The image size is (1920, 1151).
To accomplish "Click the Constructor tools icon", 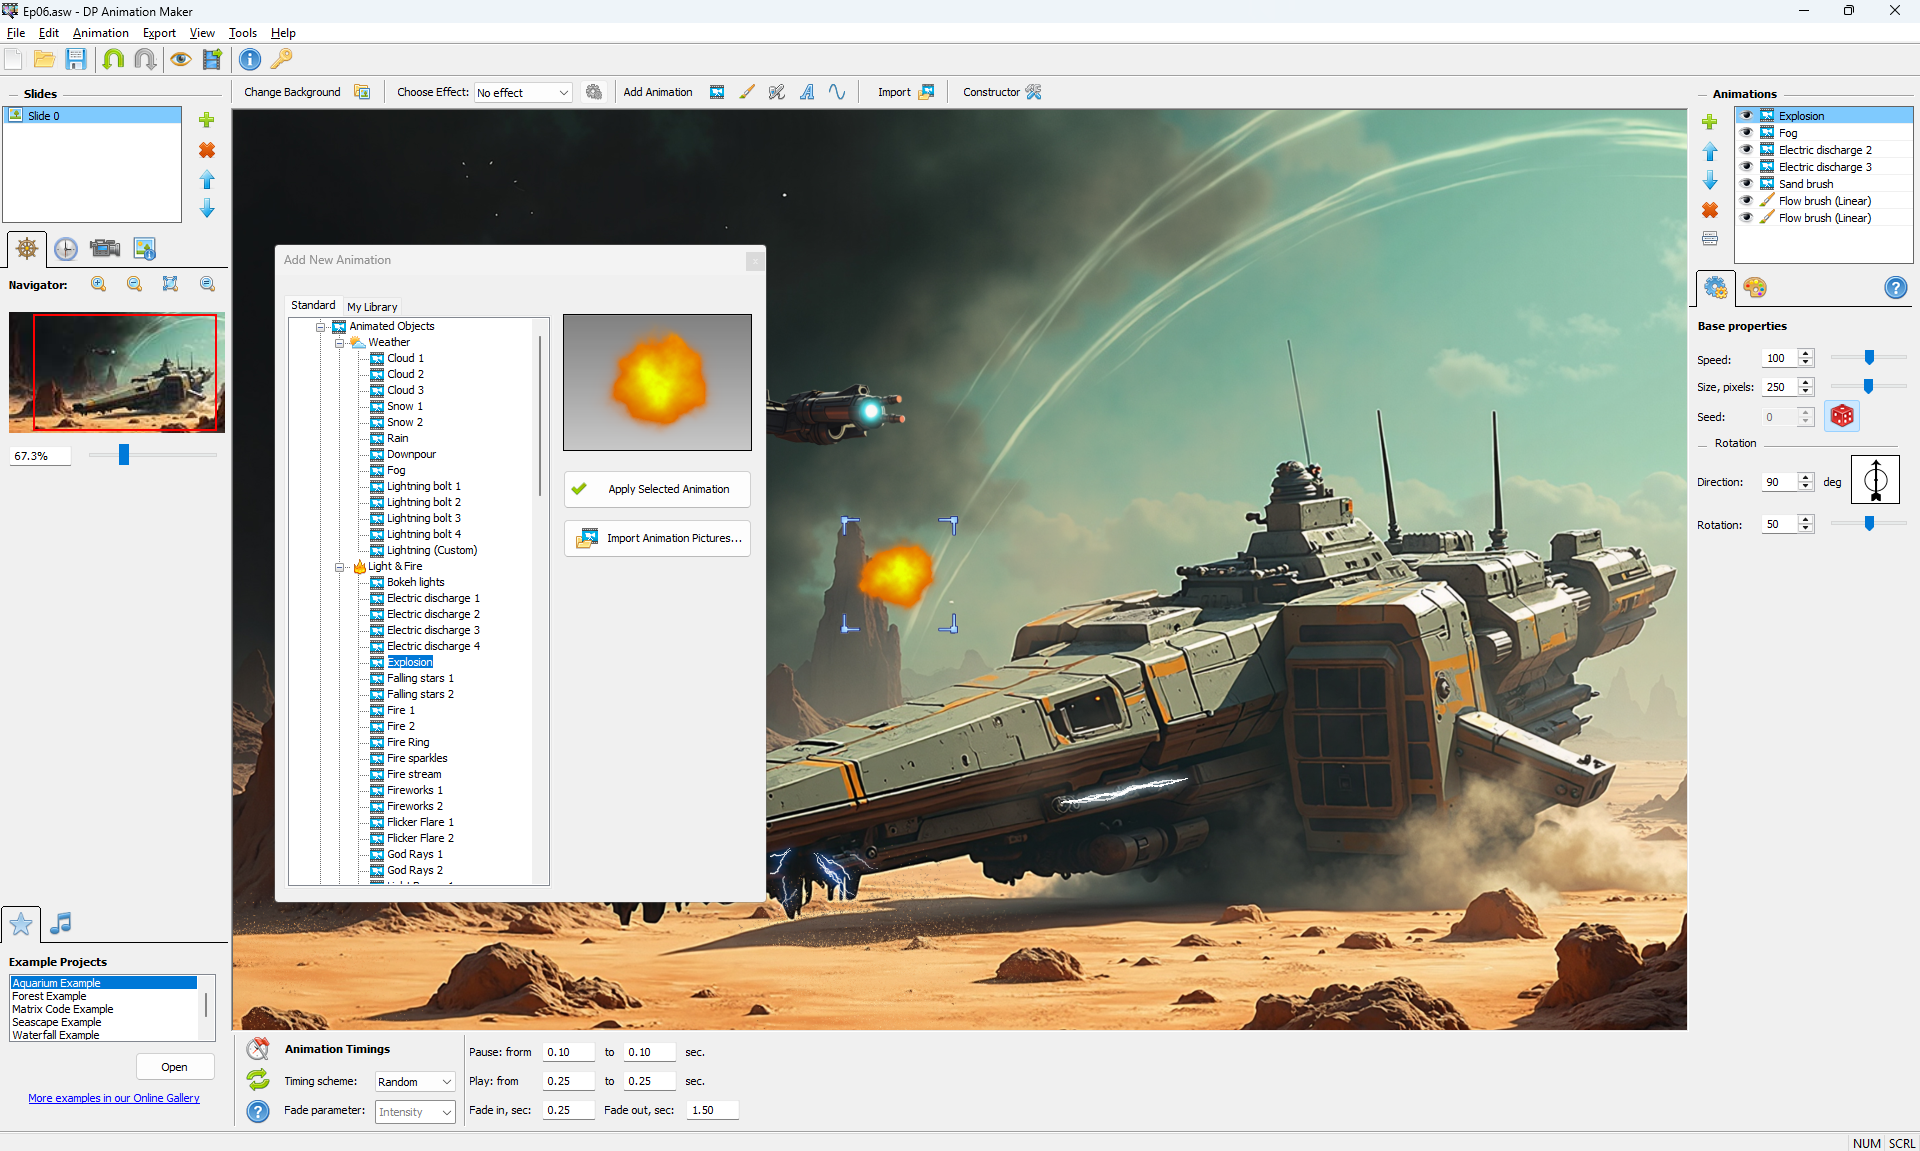I will [x=1034, y=92].
